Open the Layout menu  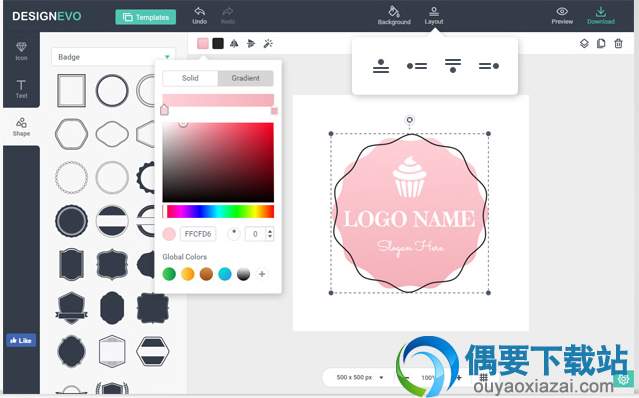point(434,15)
